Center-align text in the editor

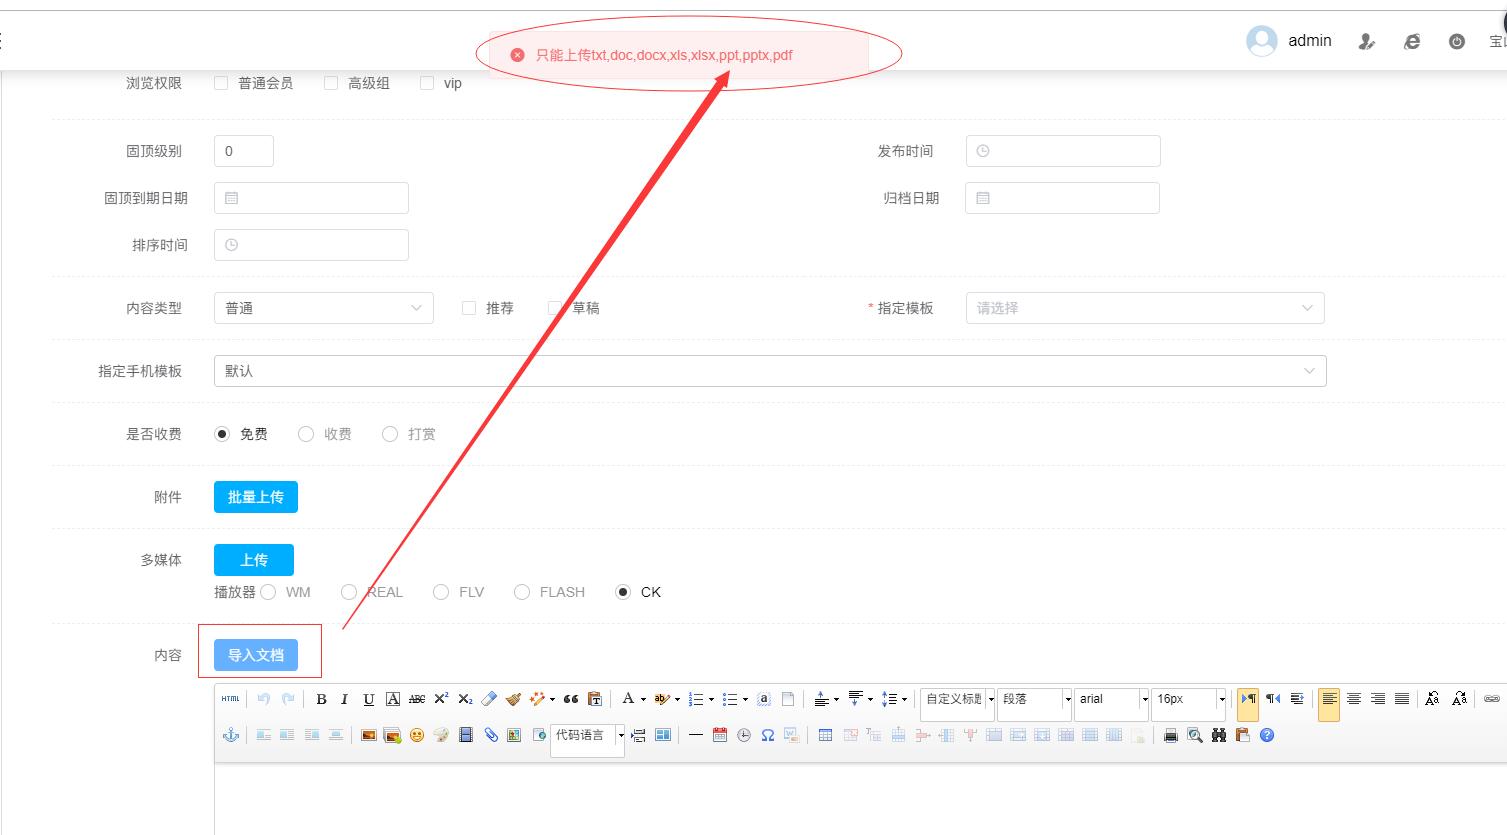[1354, 699]
